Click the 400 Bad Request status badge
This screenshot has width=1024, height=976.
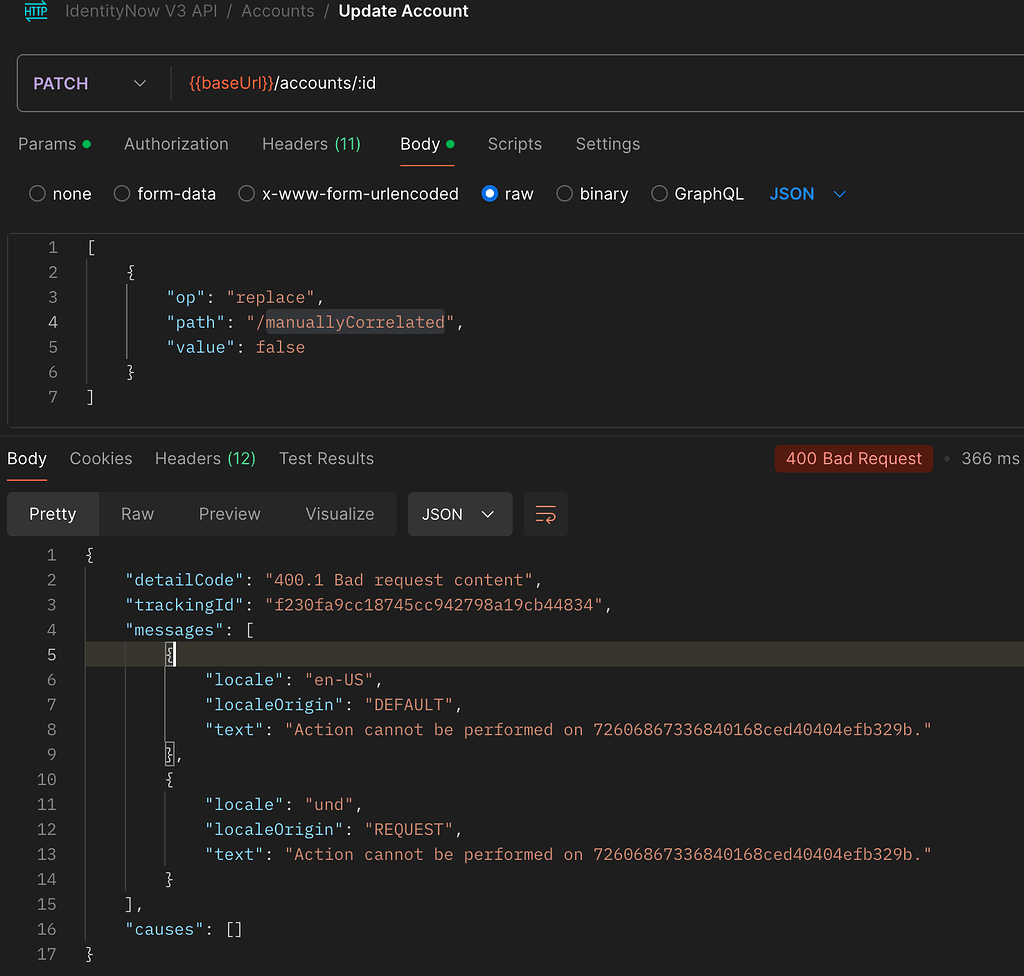(x=853, y=458)
